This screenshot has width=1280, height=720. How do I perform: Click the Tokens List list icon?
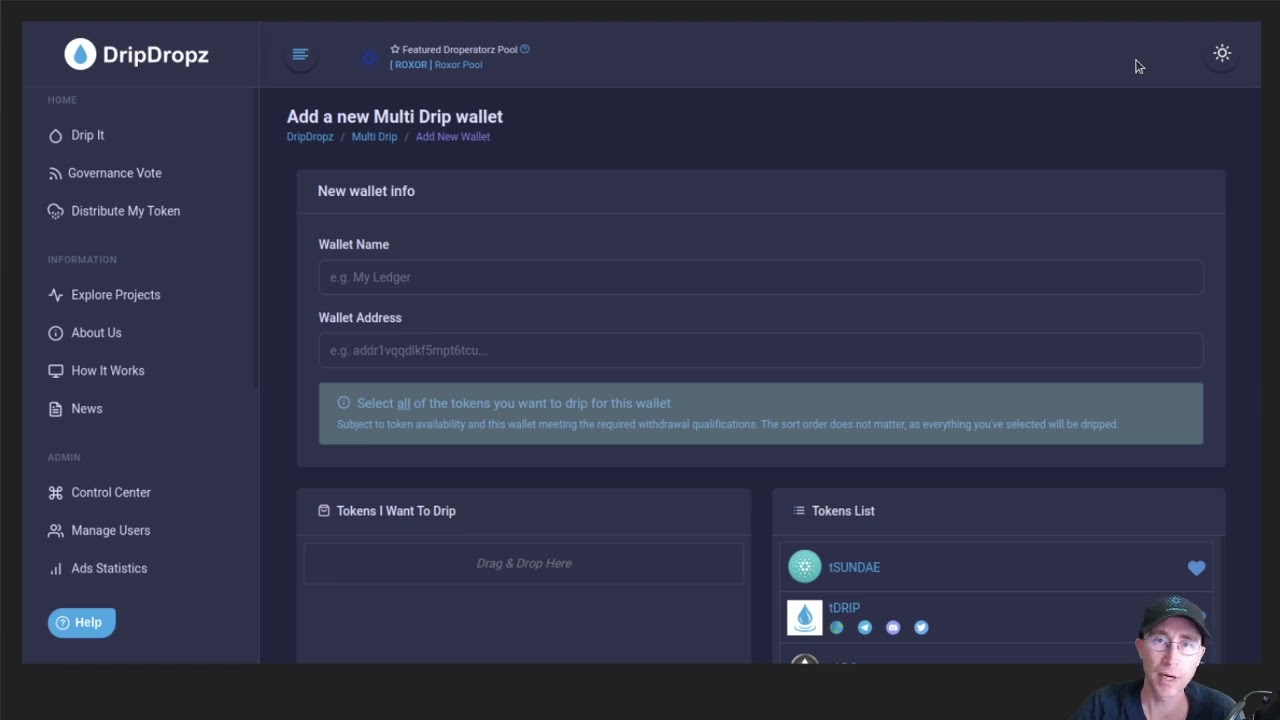(x=799, y=511)
